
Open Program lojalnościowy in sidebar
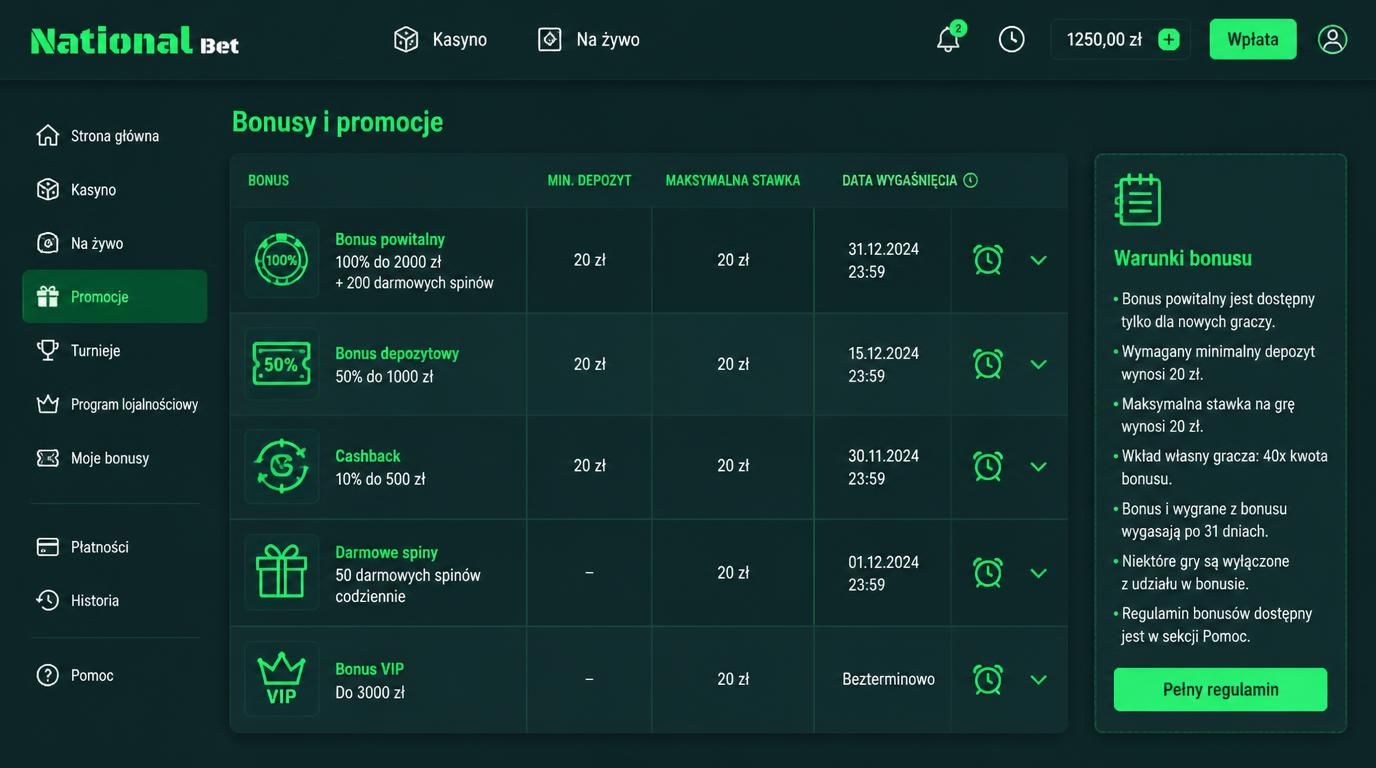115,404
